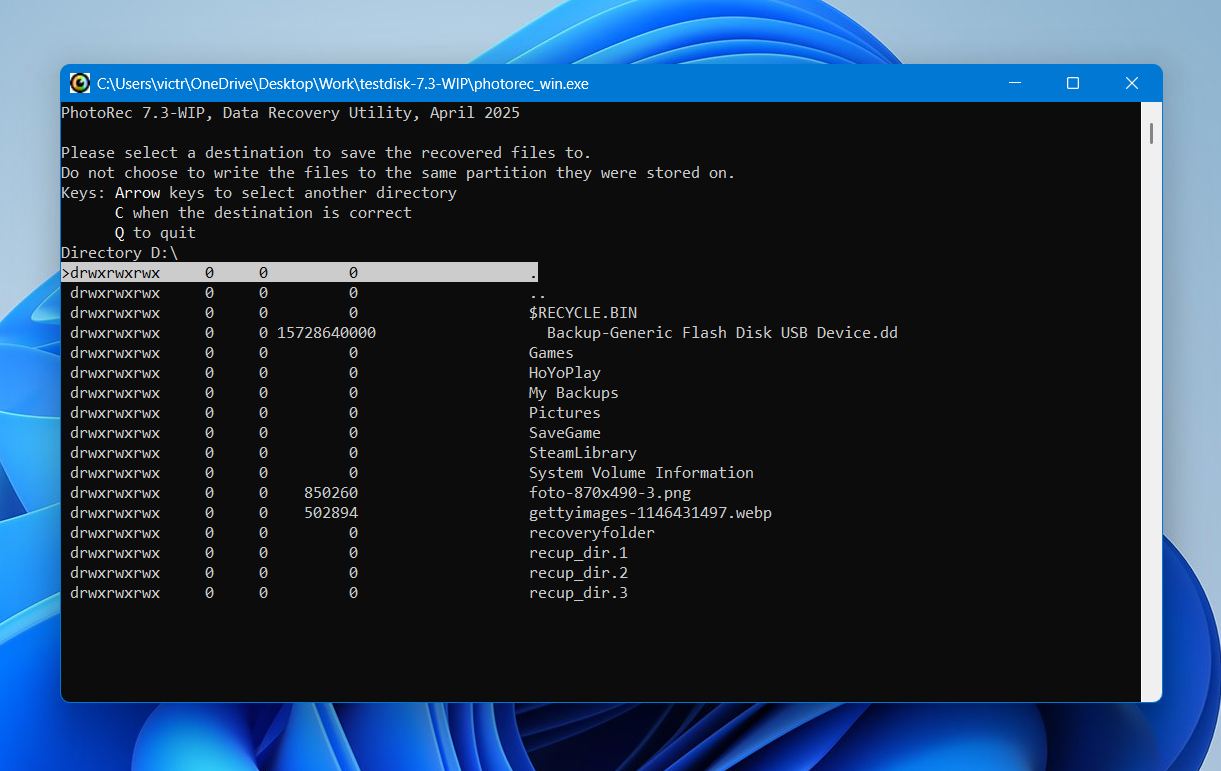Select Backup-Generic Flash Disk USB Device.dd entry
Image resolution: width=1221 pixels, height=771 pixels.
(722, 333)
